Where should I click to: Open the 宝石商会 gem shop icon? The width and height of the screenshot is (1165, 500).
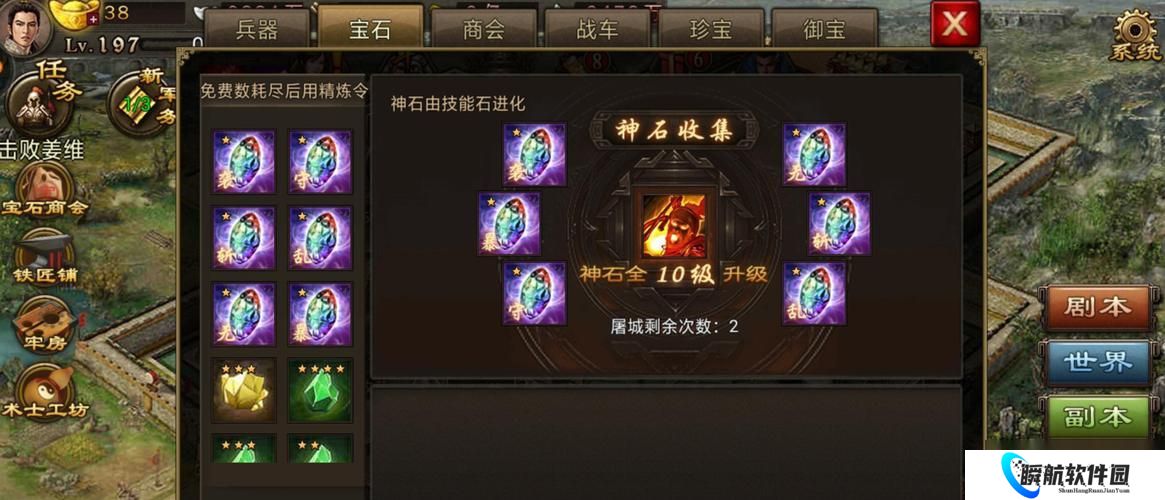click(x=45, y=189)
